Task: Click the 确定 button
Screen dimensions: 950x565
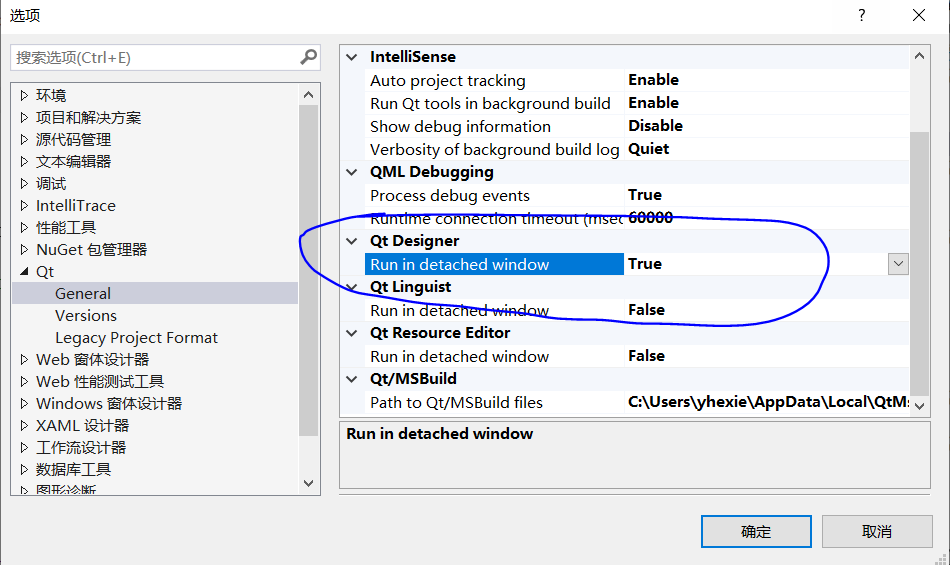Action: pos(756,532)
